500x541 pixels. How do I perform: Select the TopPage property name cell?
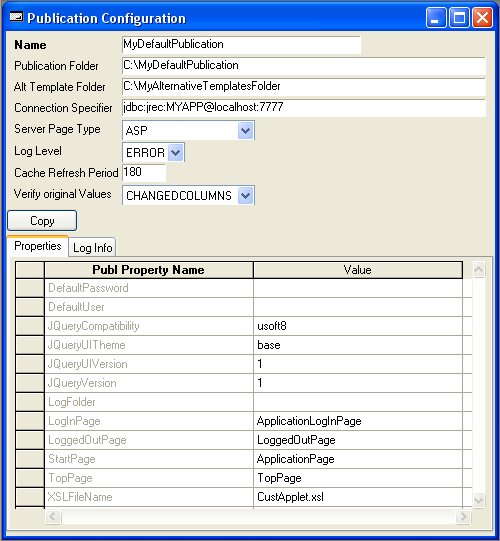149,478
